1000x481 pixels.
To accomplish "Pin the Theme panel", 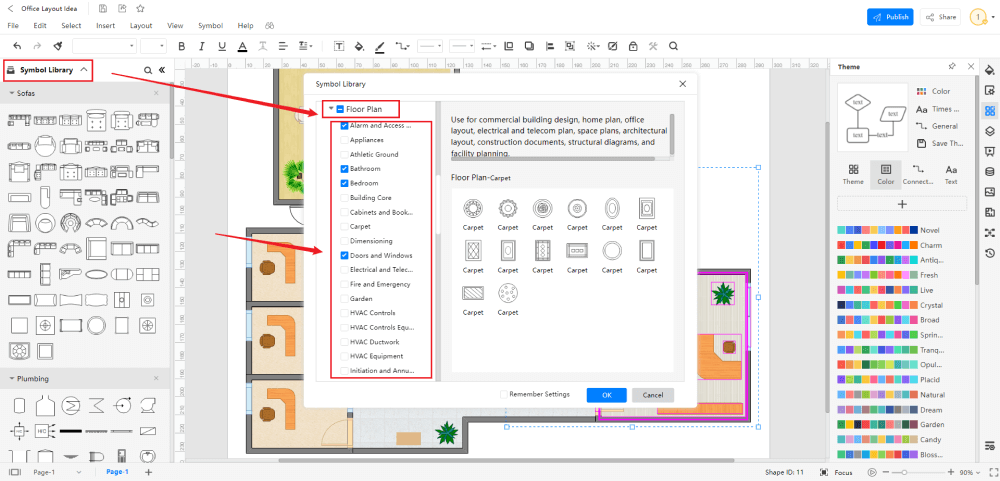I will [x=951, y=67].
